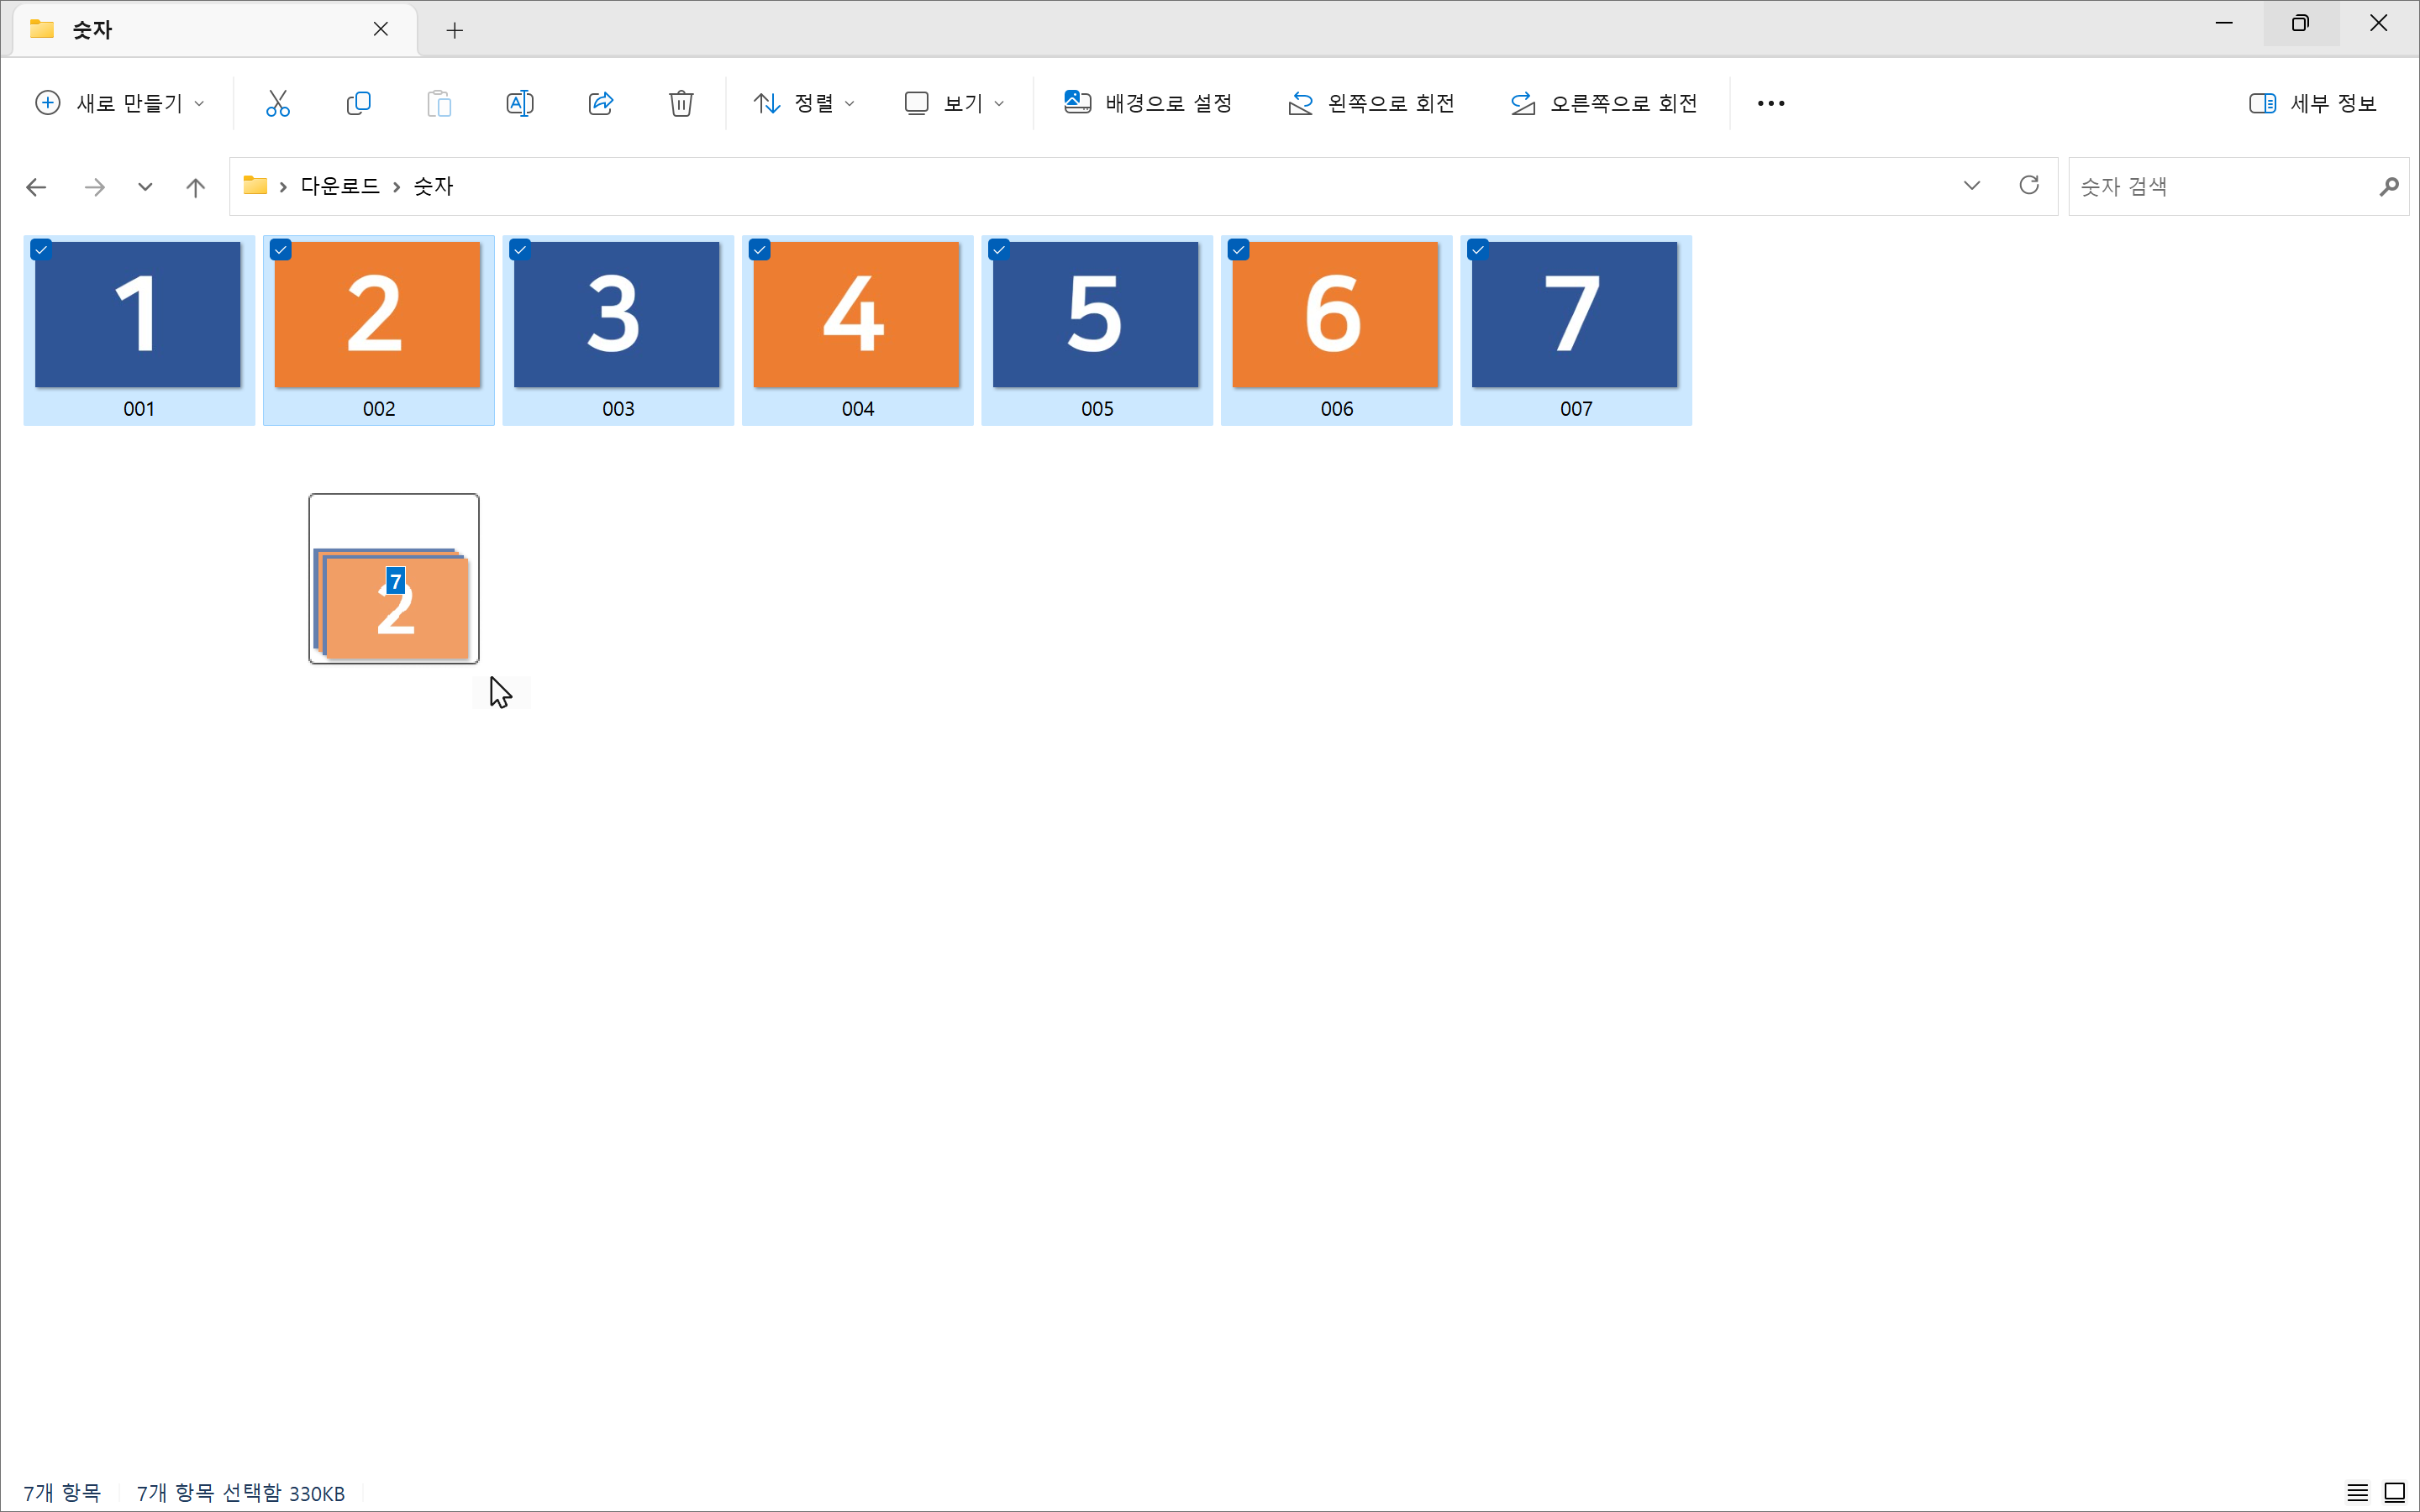Open the 정렬 sort dropdown
The width and height of the screenshot is (2420, 1512).
(805, 103)
